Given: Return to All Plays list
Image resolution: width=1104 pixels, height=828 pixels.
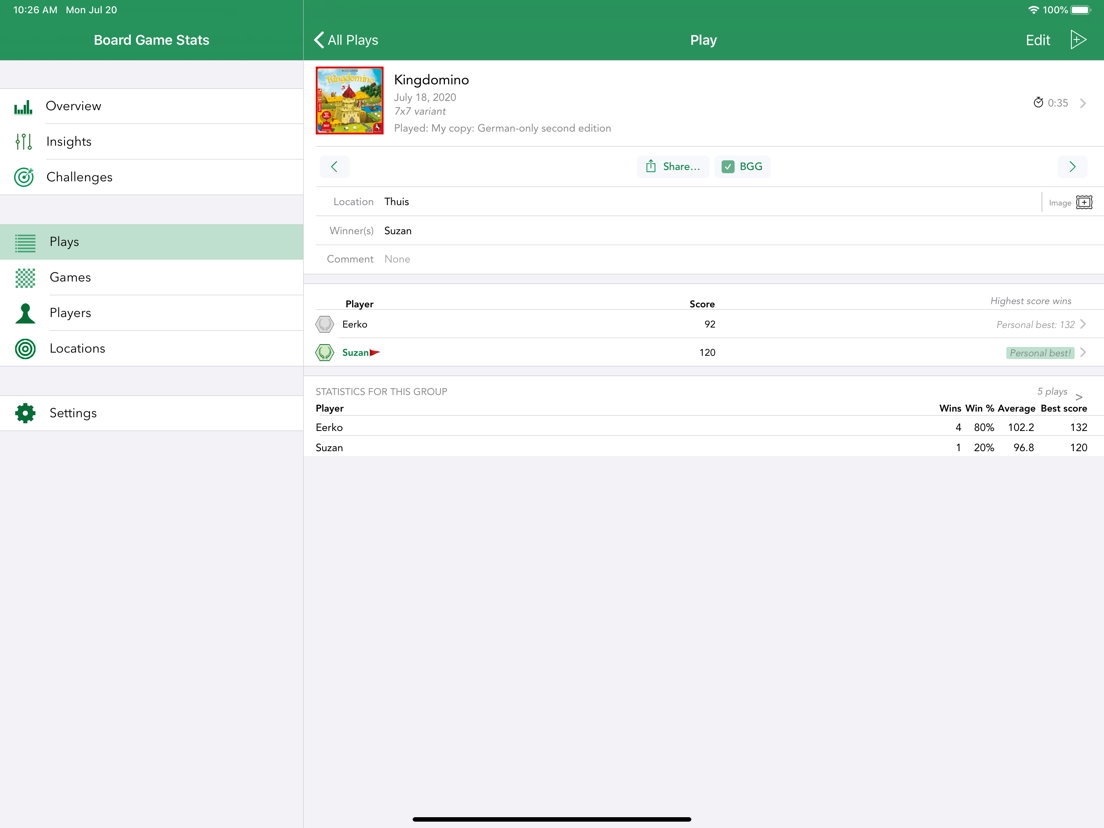Looking at the screenshot, I should pyautogui.click(x=346, y=41).
